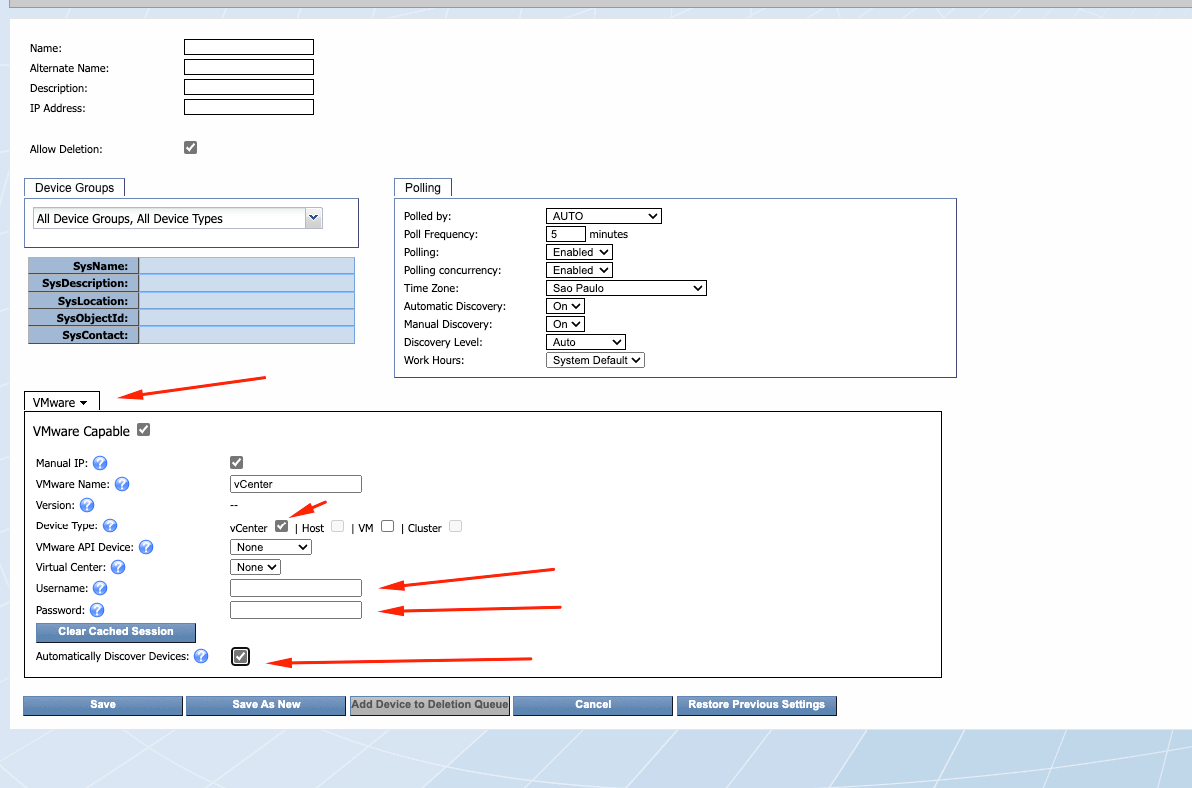Click help icon beside VMware Name
Viewport: 1192px width, 788px height.
coord(122,484)
